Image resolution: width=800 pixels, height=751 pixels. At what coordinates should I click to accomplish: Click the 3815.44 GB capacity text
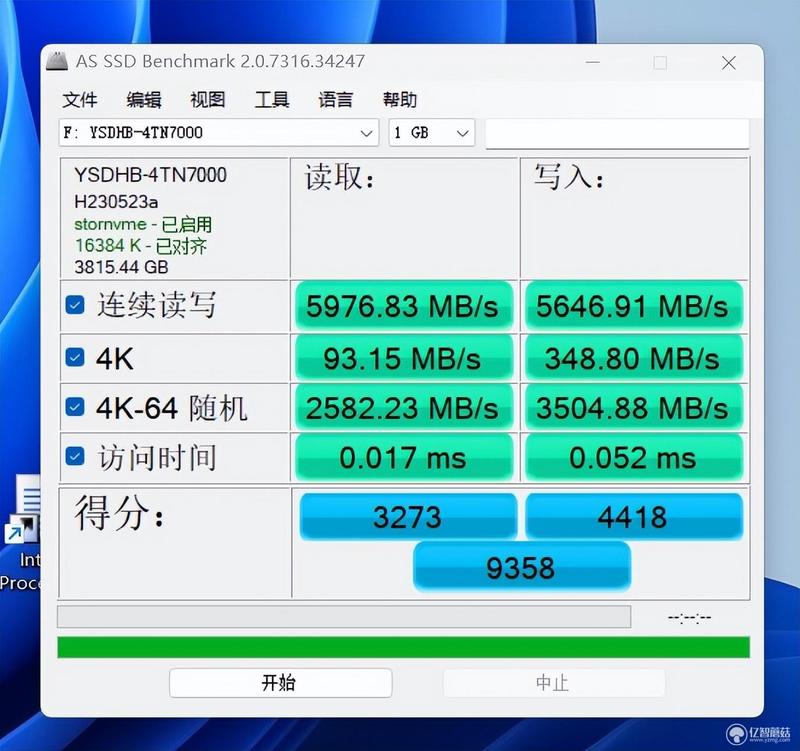point(121,267)
